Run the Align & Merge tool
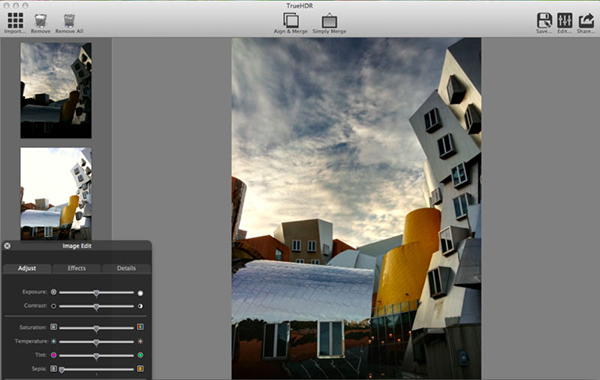Image resolution: width=600 pixels, height=380 pixels. tap(291, 20)
